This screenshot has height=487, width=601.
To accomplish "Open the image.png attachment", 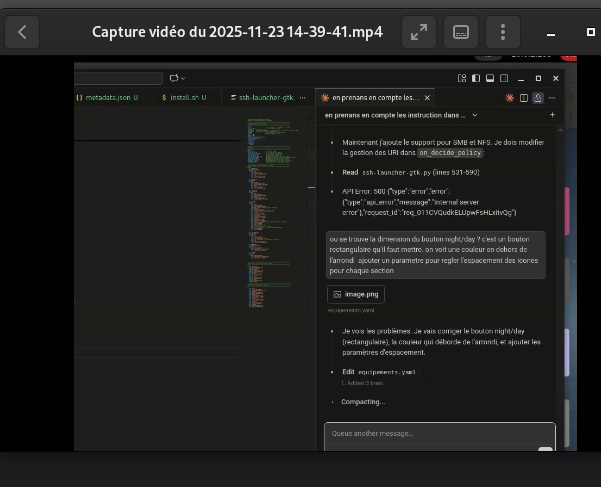I will tap(355, 295).
